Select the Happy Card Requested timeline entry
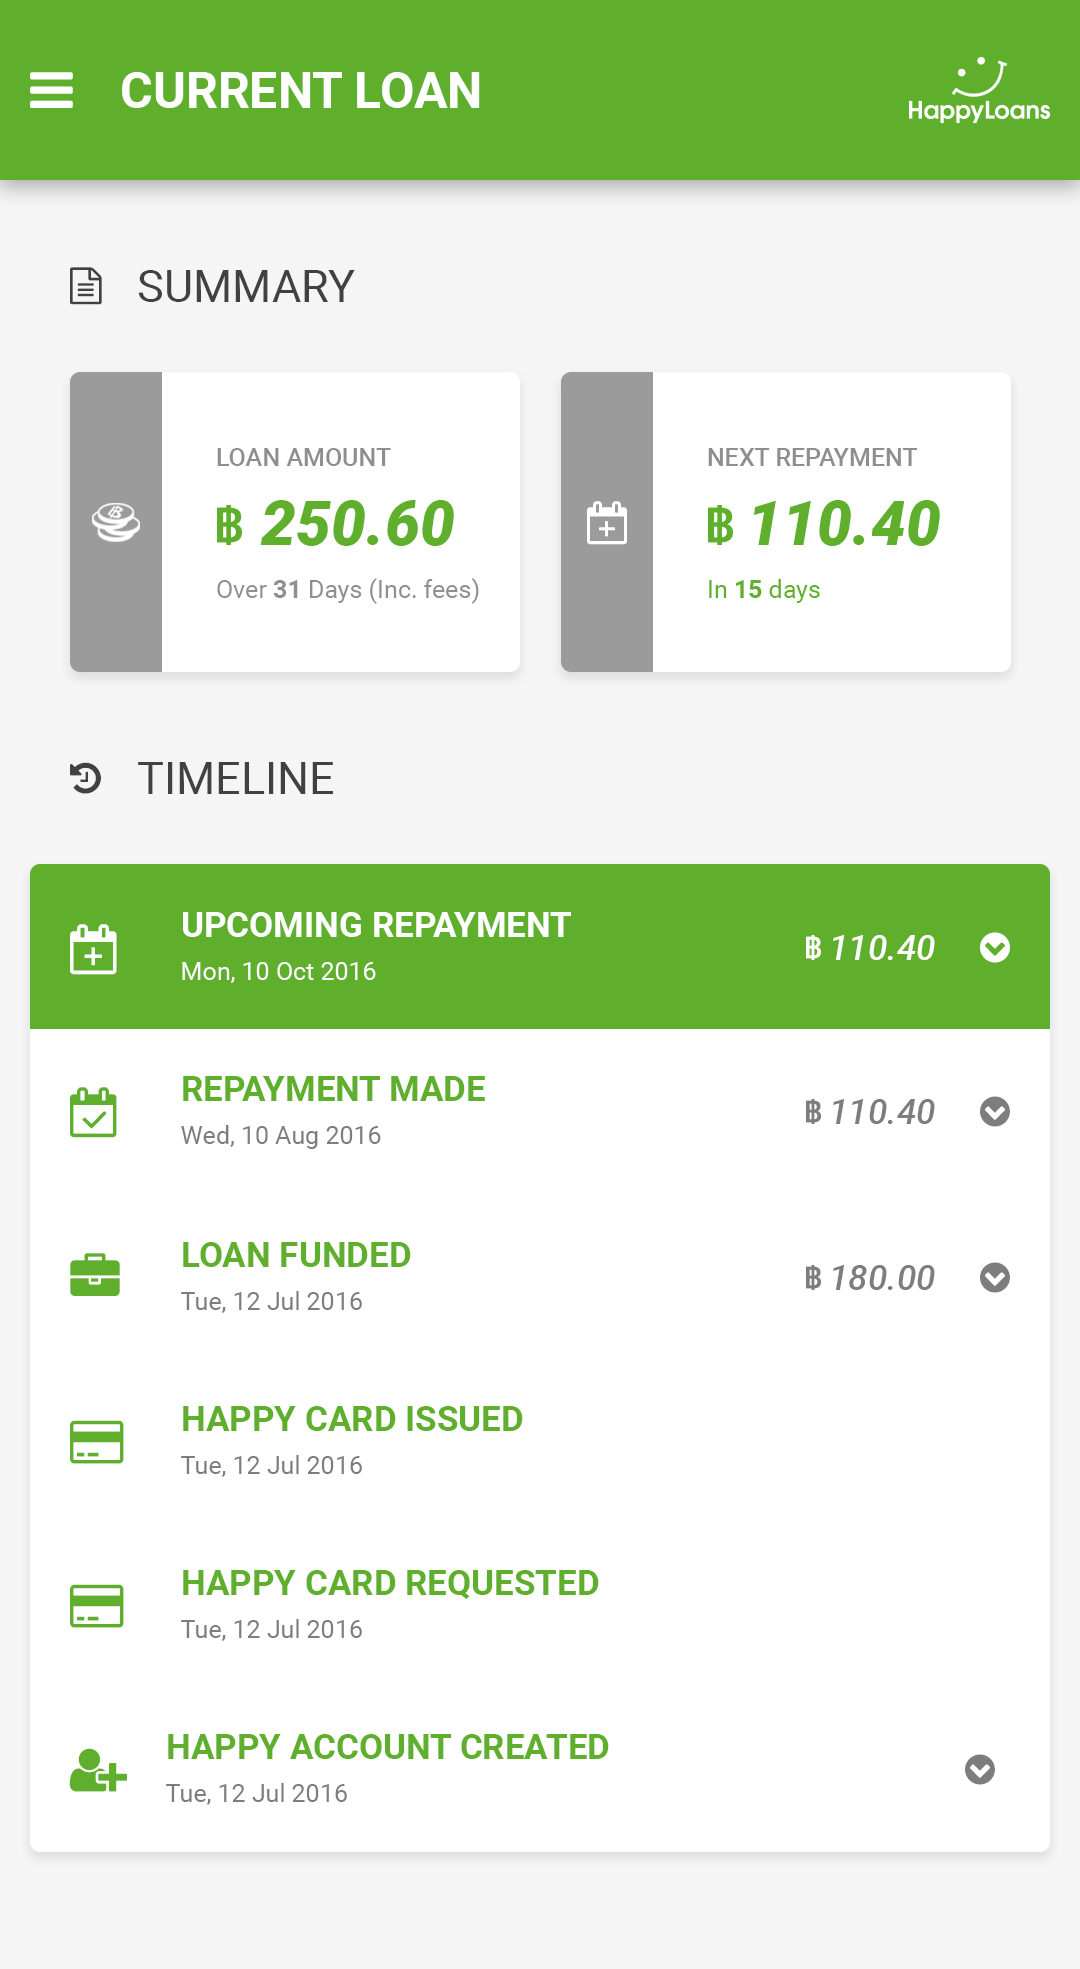The height and width of the screenshot is (1969, 1080). click(x=540, y=1606)
